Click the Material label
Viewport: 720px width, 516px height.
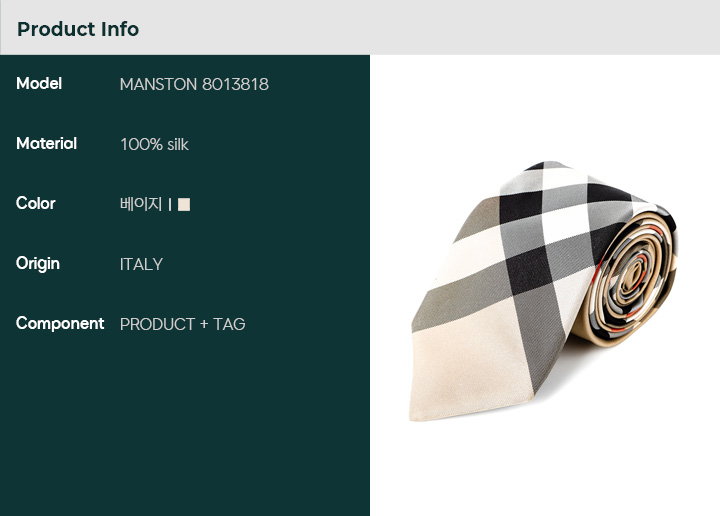point(46,143)
